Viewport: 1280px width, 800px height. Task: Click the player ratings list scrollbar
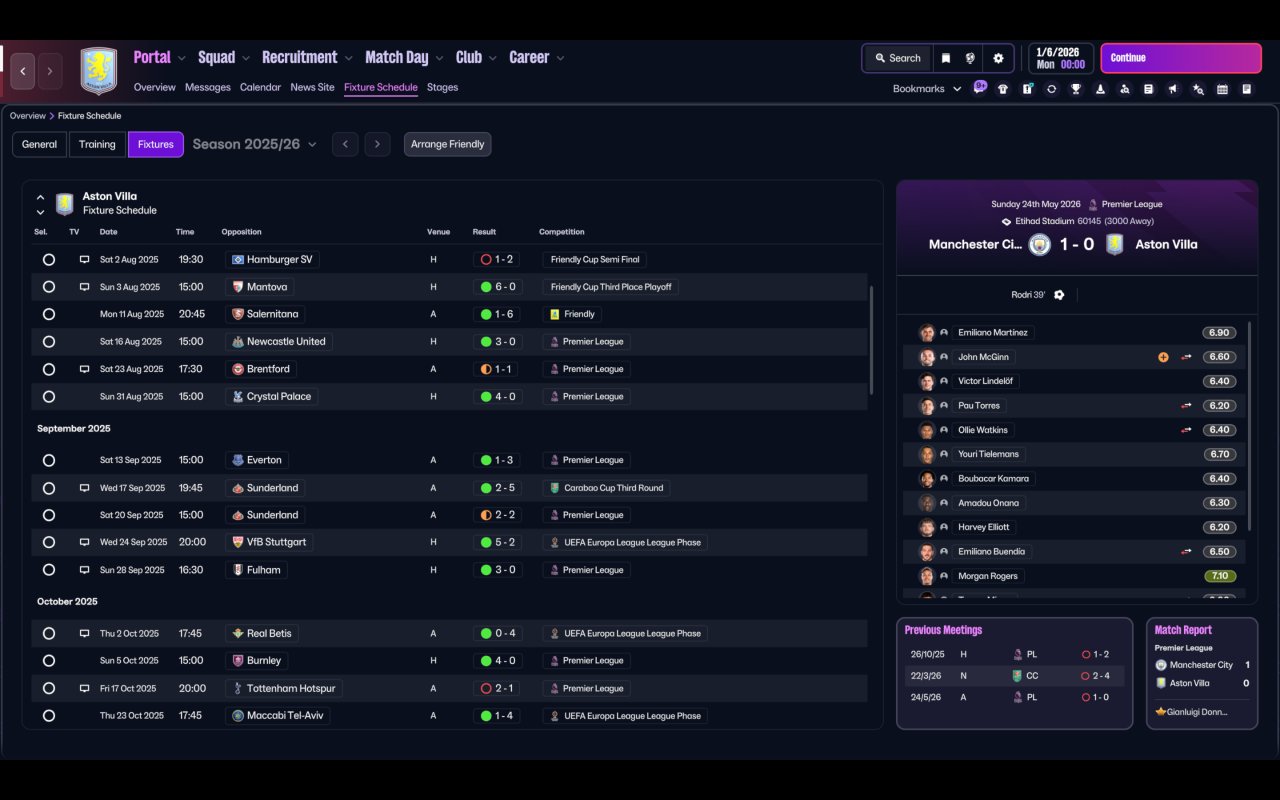[1251, 425]
